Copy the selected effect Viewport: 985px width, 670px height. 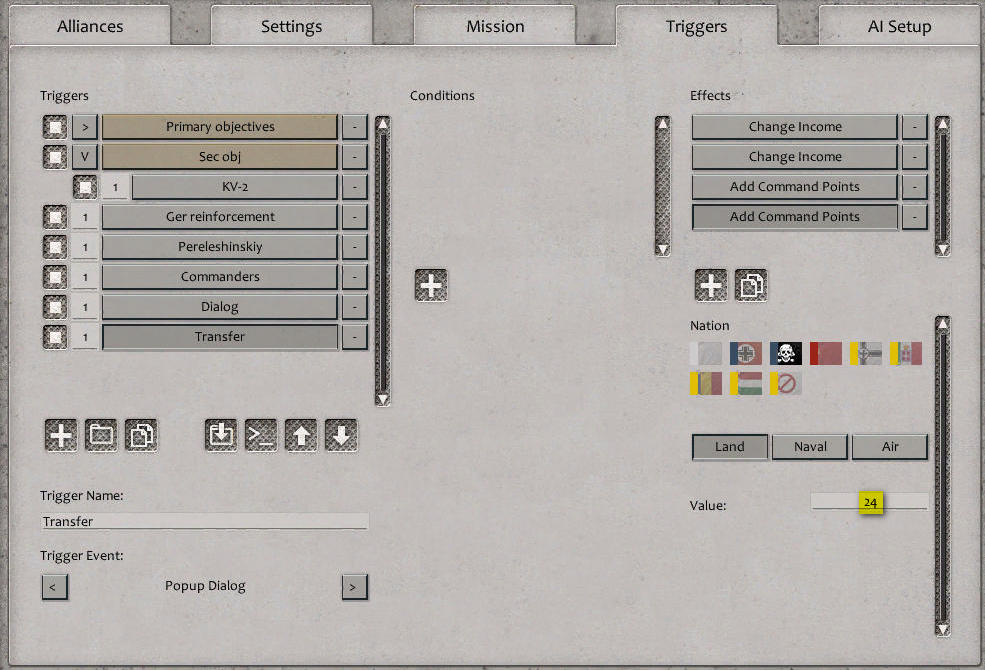tap(751, 286)
